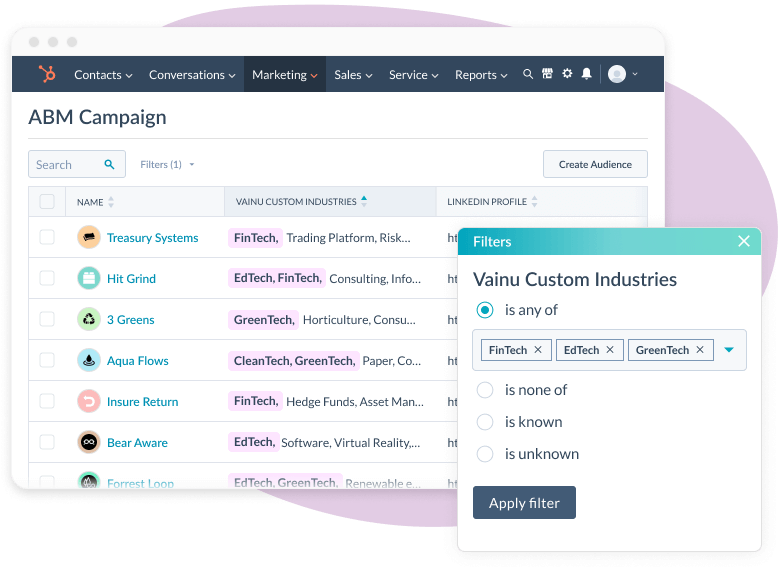The height and width of the screenshot is (571, 780).
Task: Remove the FinTech filter tag
Action: [x=538, y=350]
